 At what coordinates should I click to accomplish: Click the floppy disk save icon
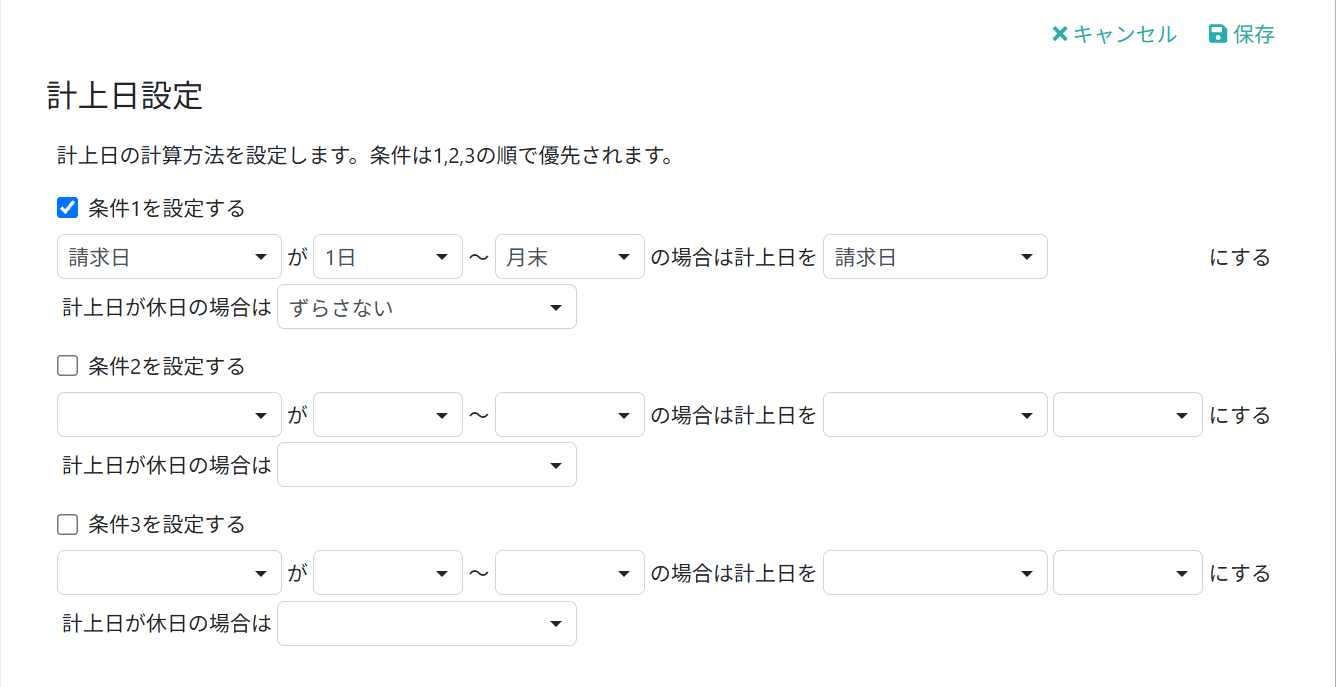(1217, 34)
